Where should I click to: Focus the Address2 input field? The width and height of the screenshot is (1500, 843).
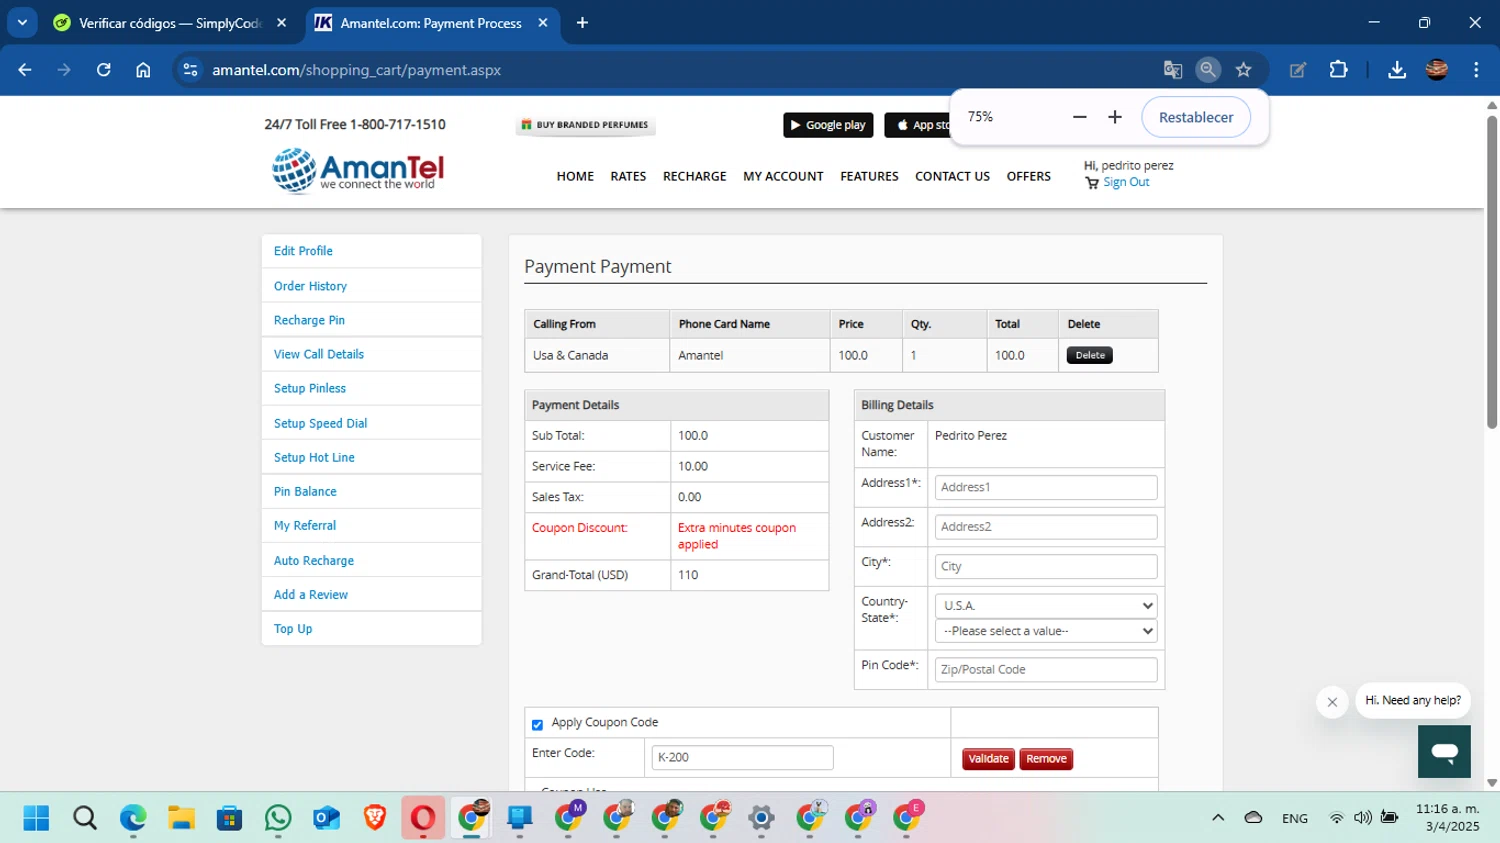(x=1046, y=527)
